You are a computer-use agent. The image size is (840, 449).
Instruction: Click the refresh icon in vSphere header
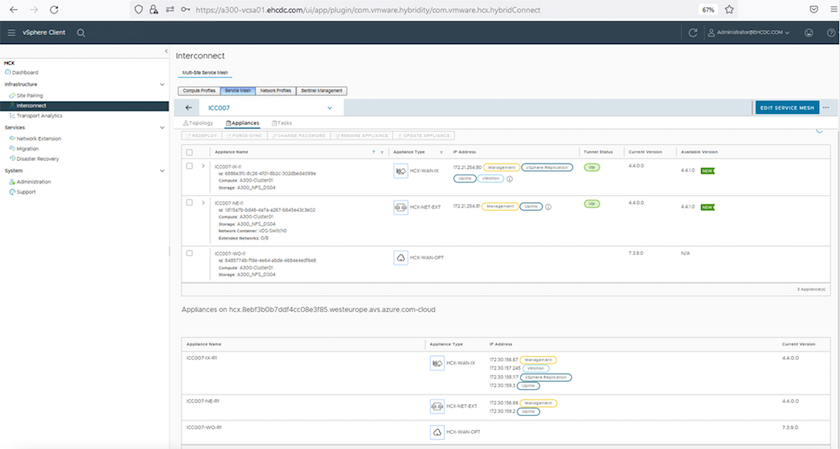[x=693, y=33]
